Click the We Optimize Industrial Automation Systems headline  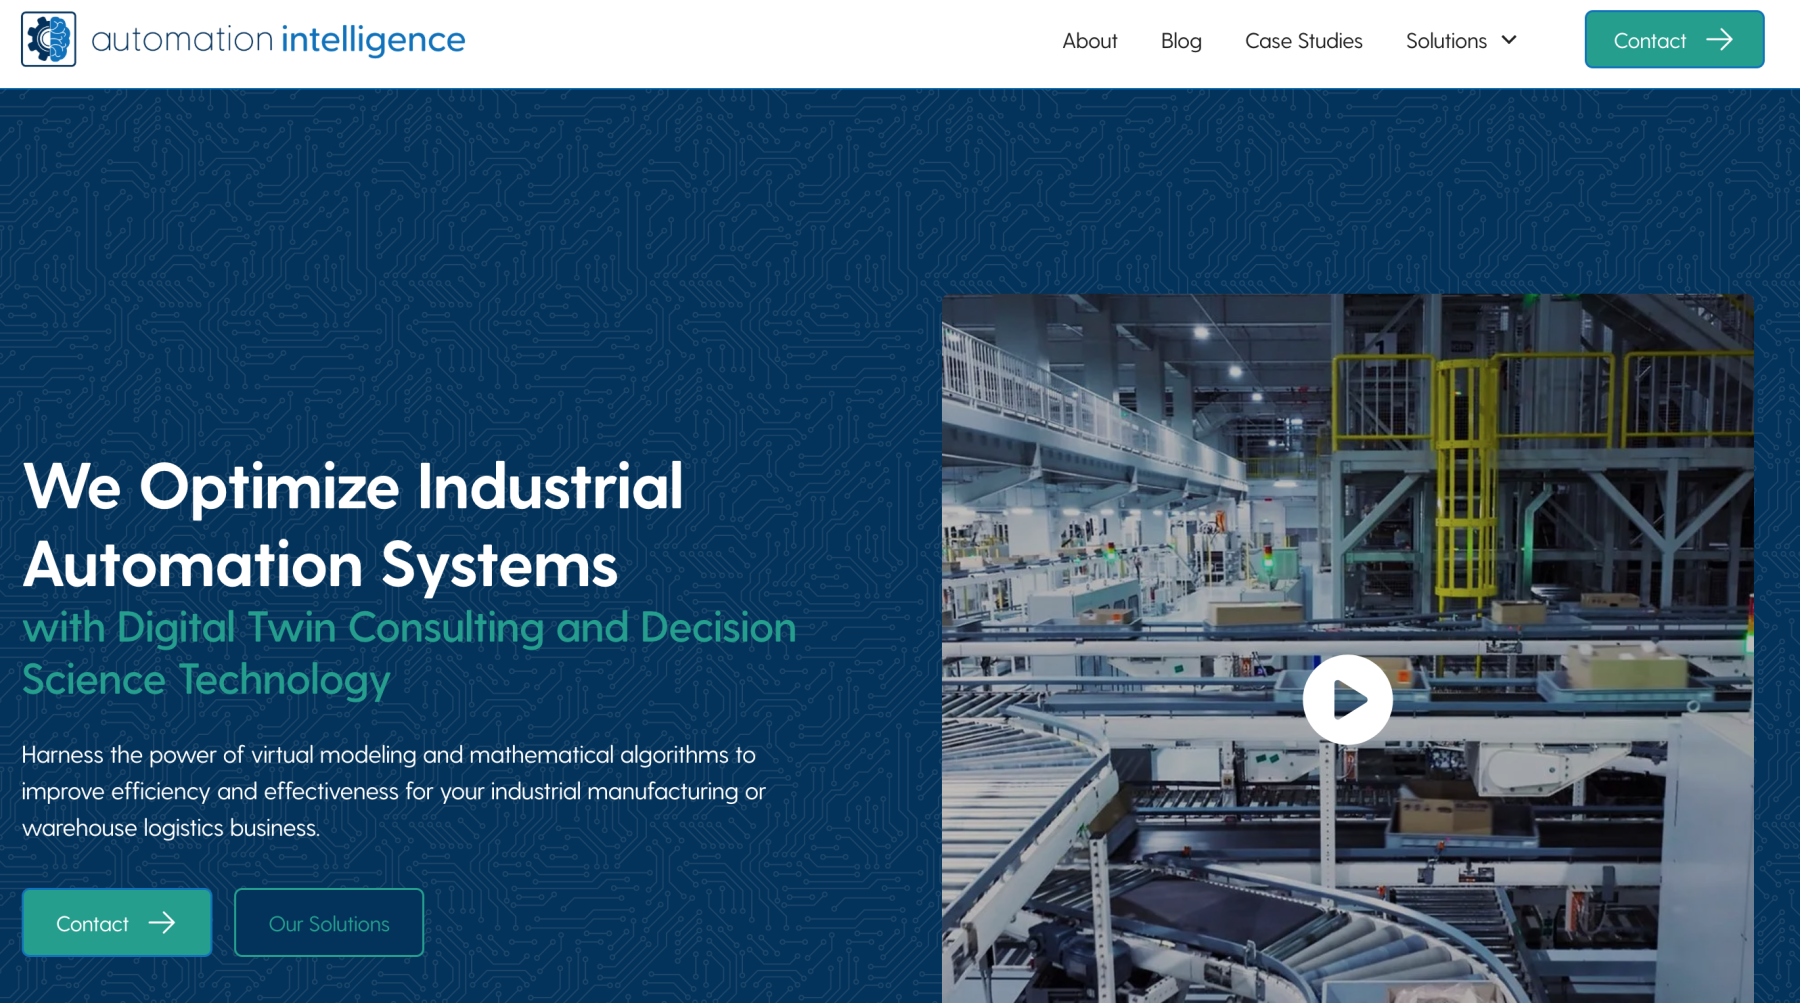click(x=352, y=525)
